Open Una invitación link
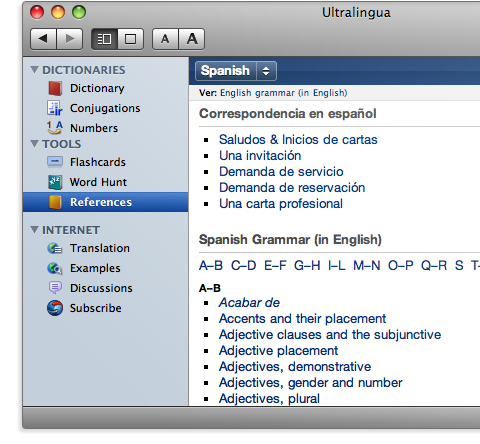Viewport: 480px width, 444px height. tap(260, 155)
